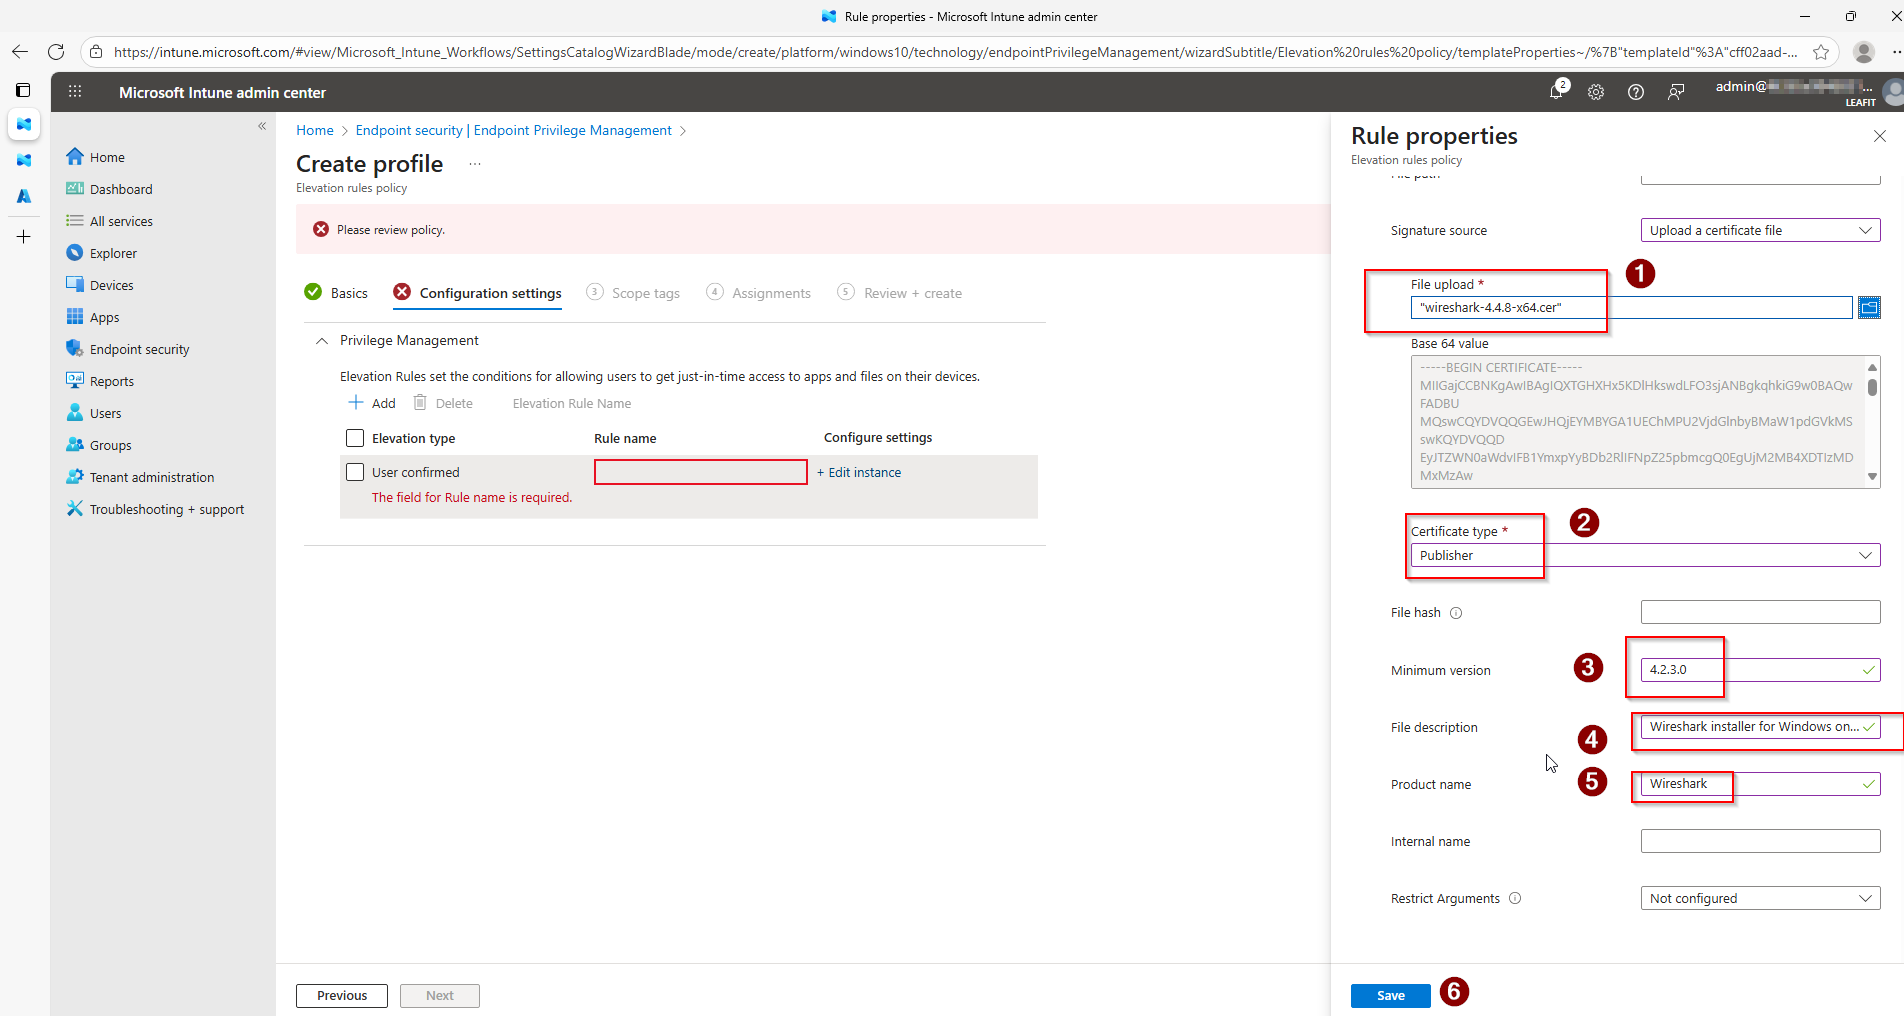
Task: Open the feedback icon in header
Action: (1676, 92)
